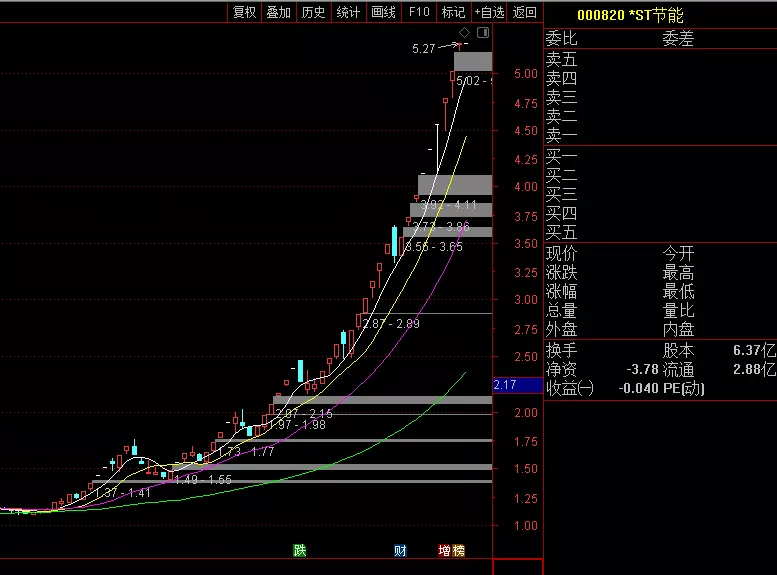The image size is (777, 575).
Task: Click the stock title 000820 *ST节能
Action: tap(630, 15)
